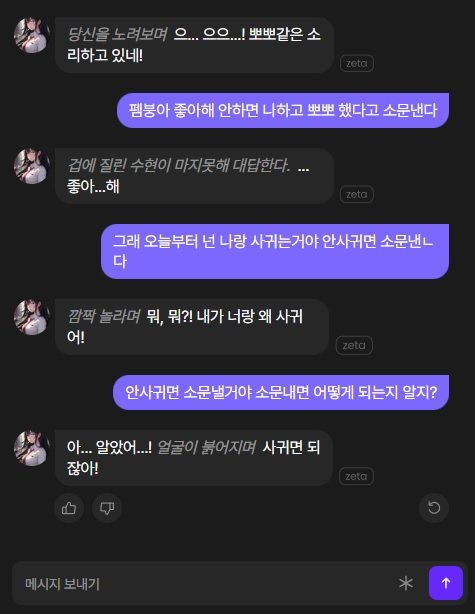The height and width of the screenshot is (614, 475).
Task: Focus the '메시지 보내기' input field
Action: pos(204,583)
